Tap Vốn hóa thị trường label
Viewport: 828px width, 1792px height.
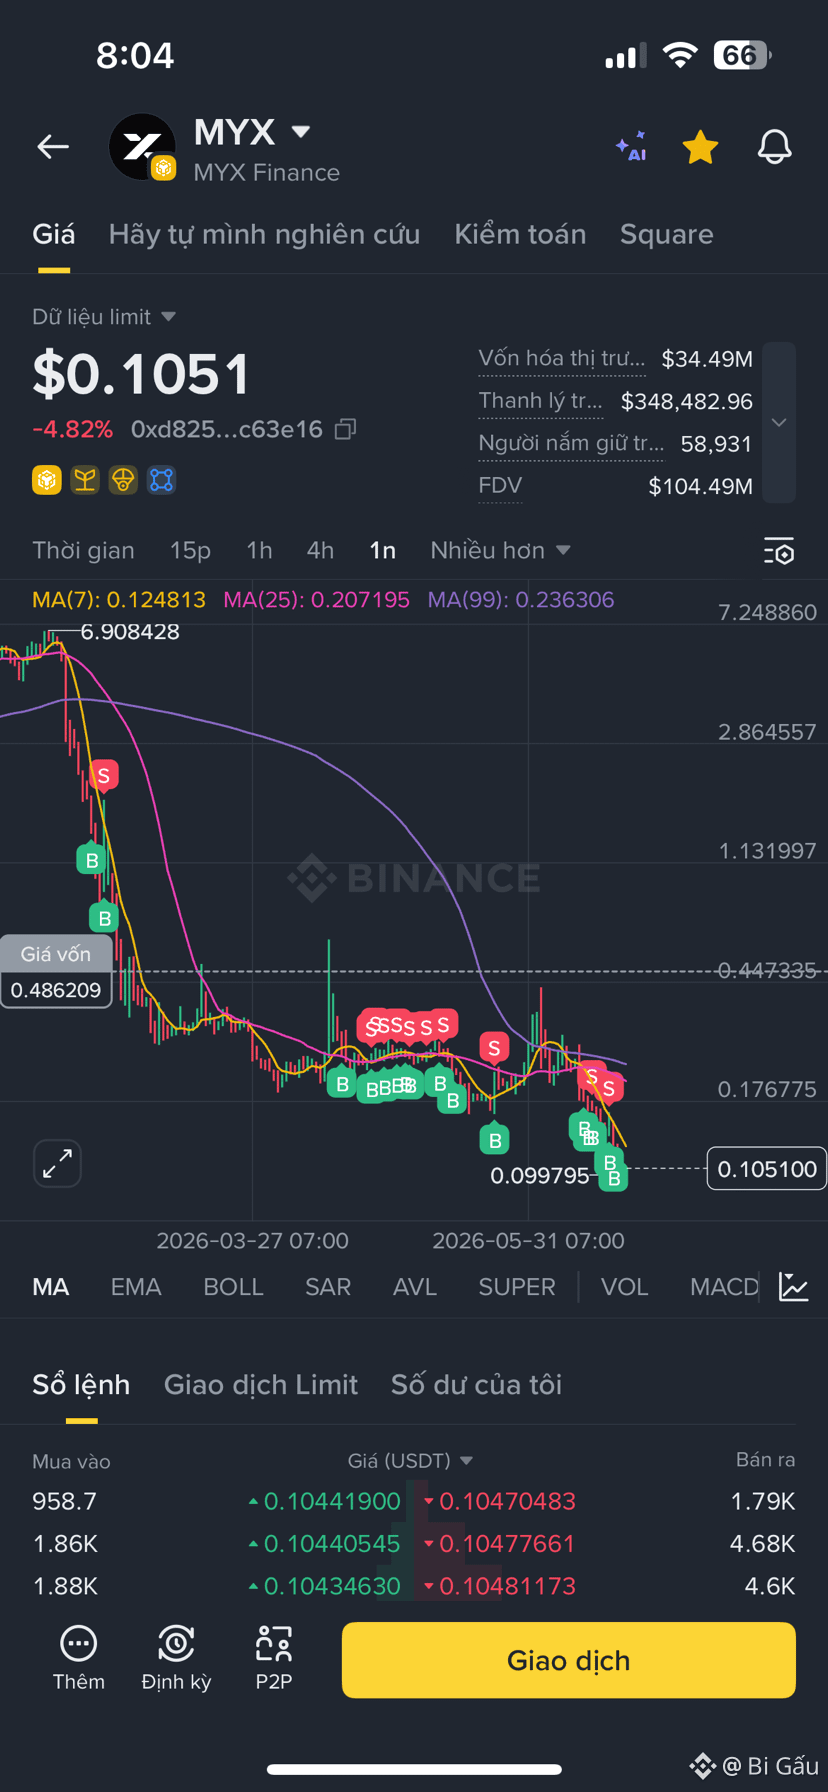pos(562,358)
